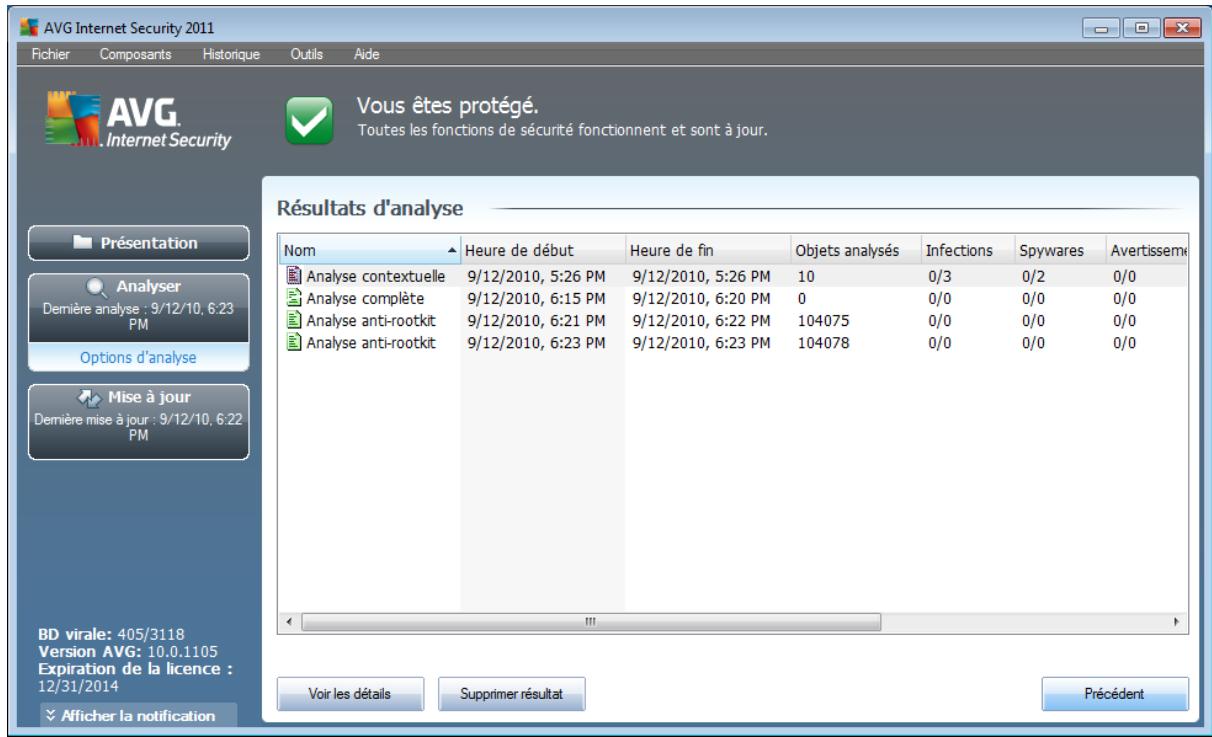
Task: Sort by Infections column header
Action: (x=967, y=250)
